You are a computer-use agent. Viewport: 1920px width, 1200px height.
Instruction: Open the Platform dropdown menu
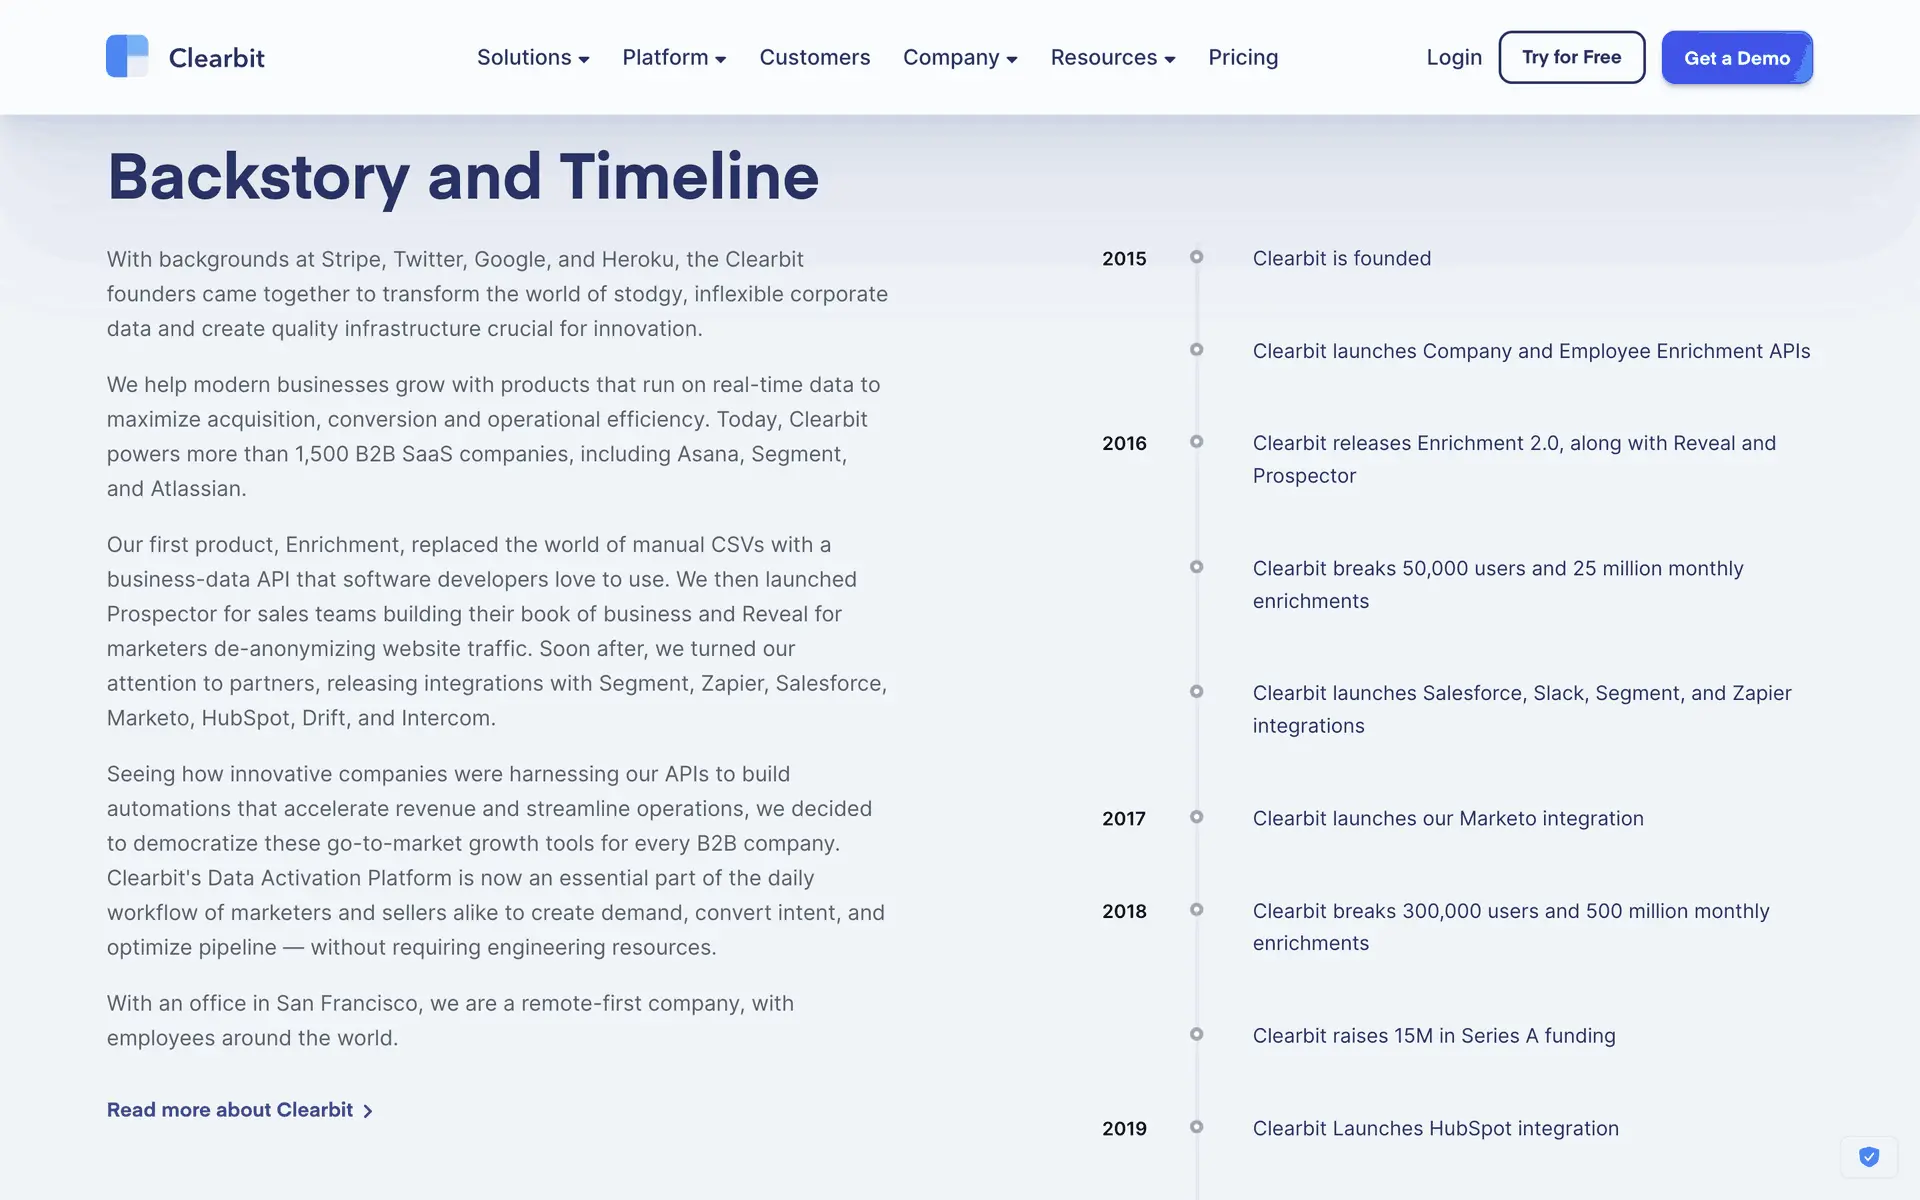[673, 58]
